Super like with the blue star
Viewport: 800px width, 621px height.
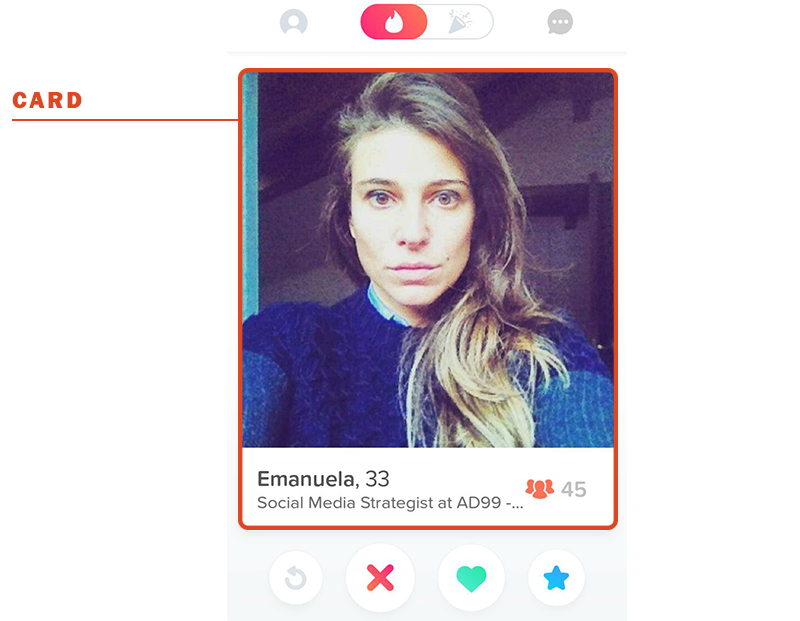(x=556, y=578)
